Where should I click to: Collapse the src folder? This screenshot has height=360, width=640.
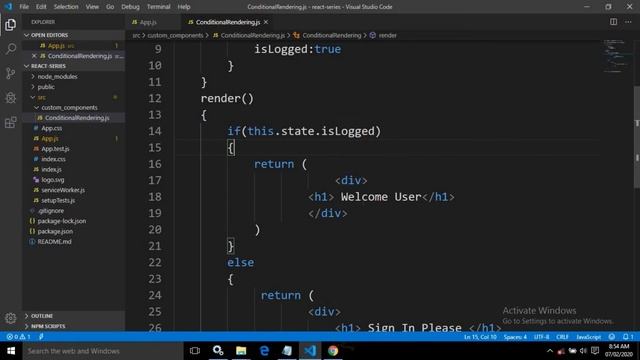tap(41, 97)
